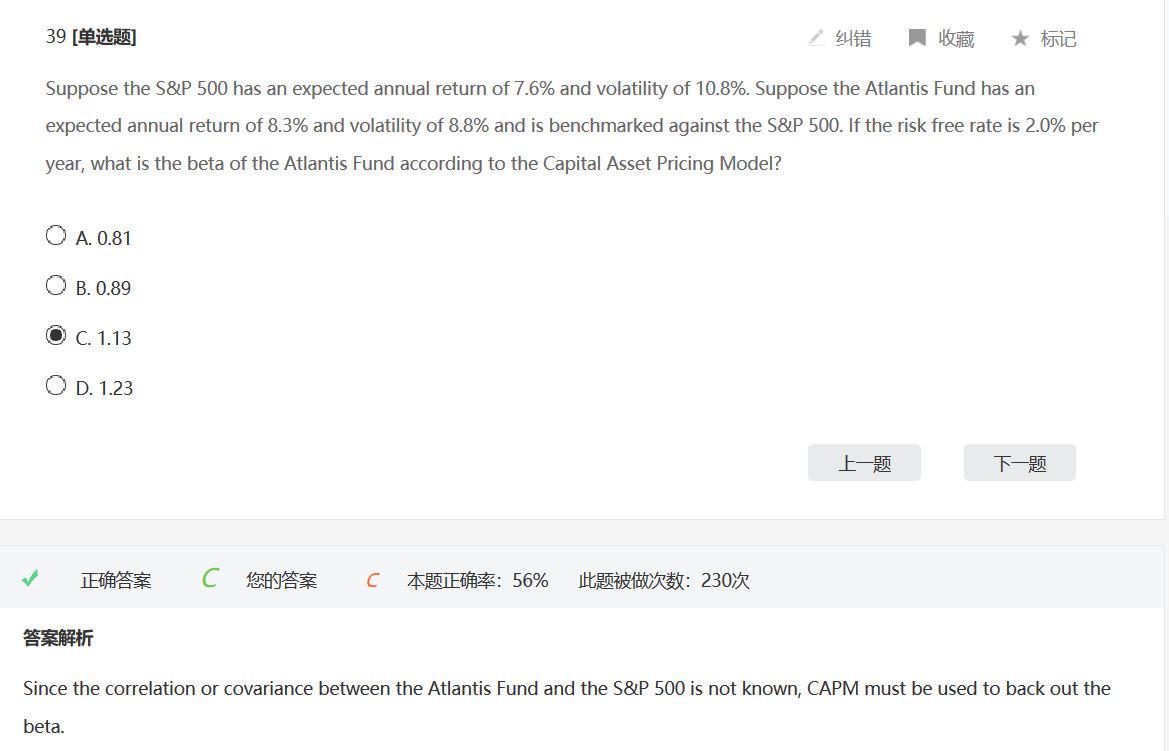Go to previous question with 上一题

[x=864, y=463]
